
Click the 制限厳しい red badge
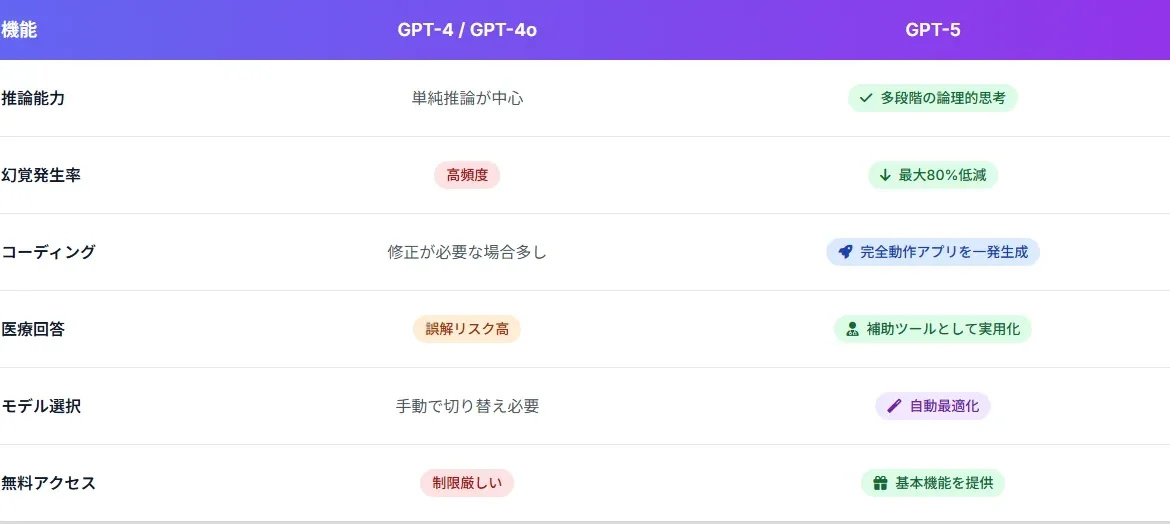click(x=467, y=483)
